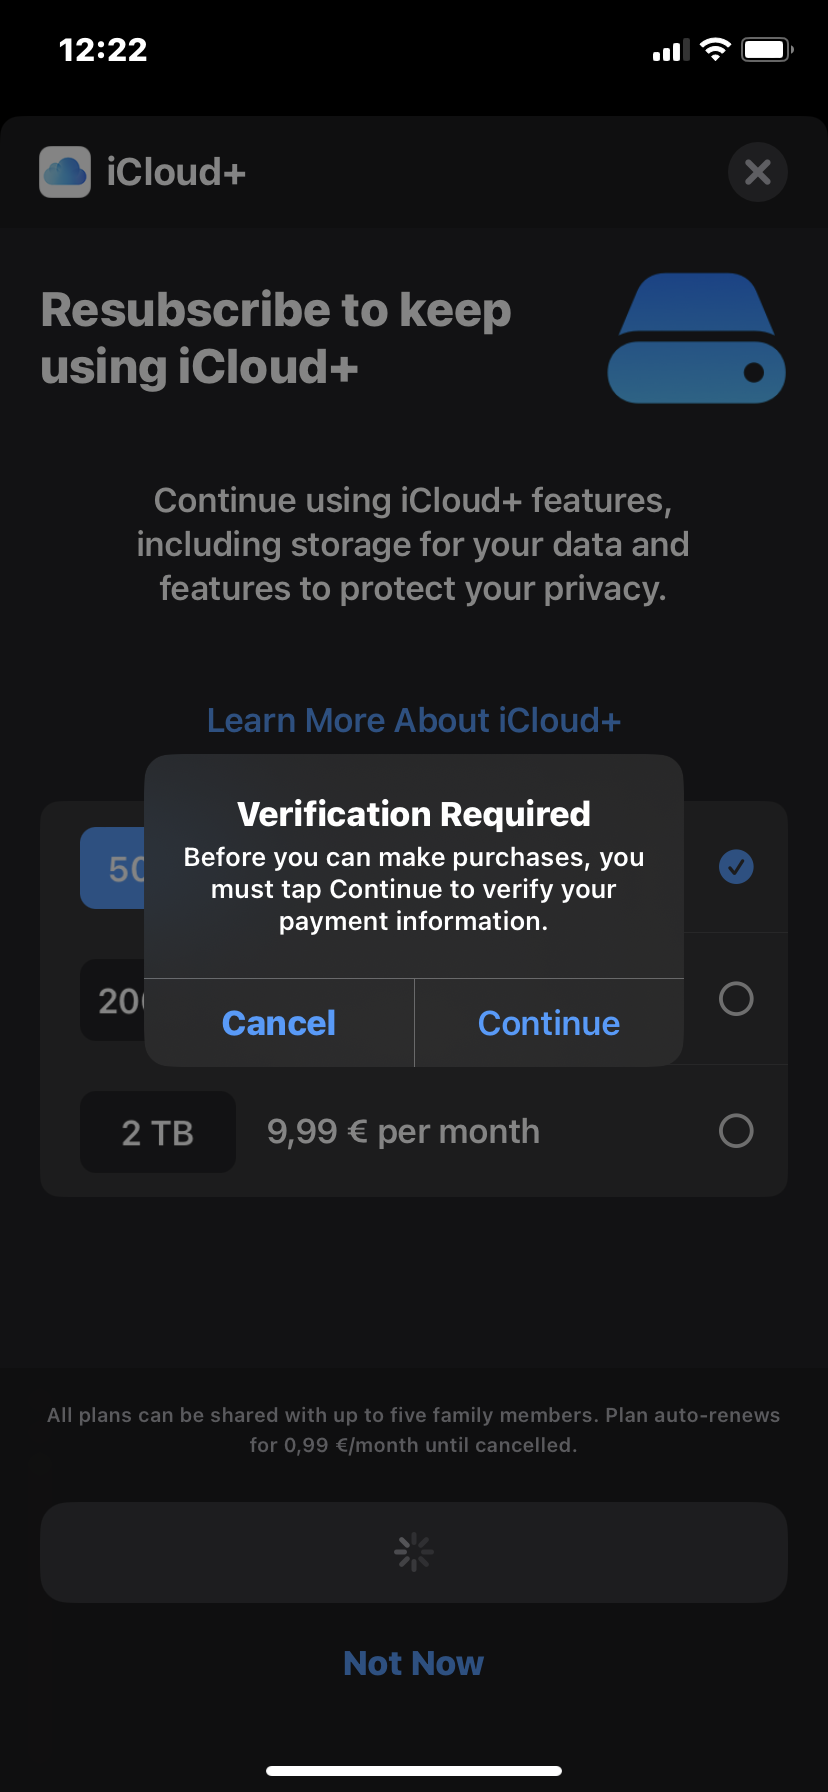This screenshot has width=828, height=1792.
Task: Tap the home indicator bar at bottom
Action: (x=414, y=1770)
